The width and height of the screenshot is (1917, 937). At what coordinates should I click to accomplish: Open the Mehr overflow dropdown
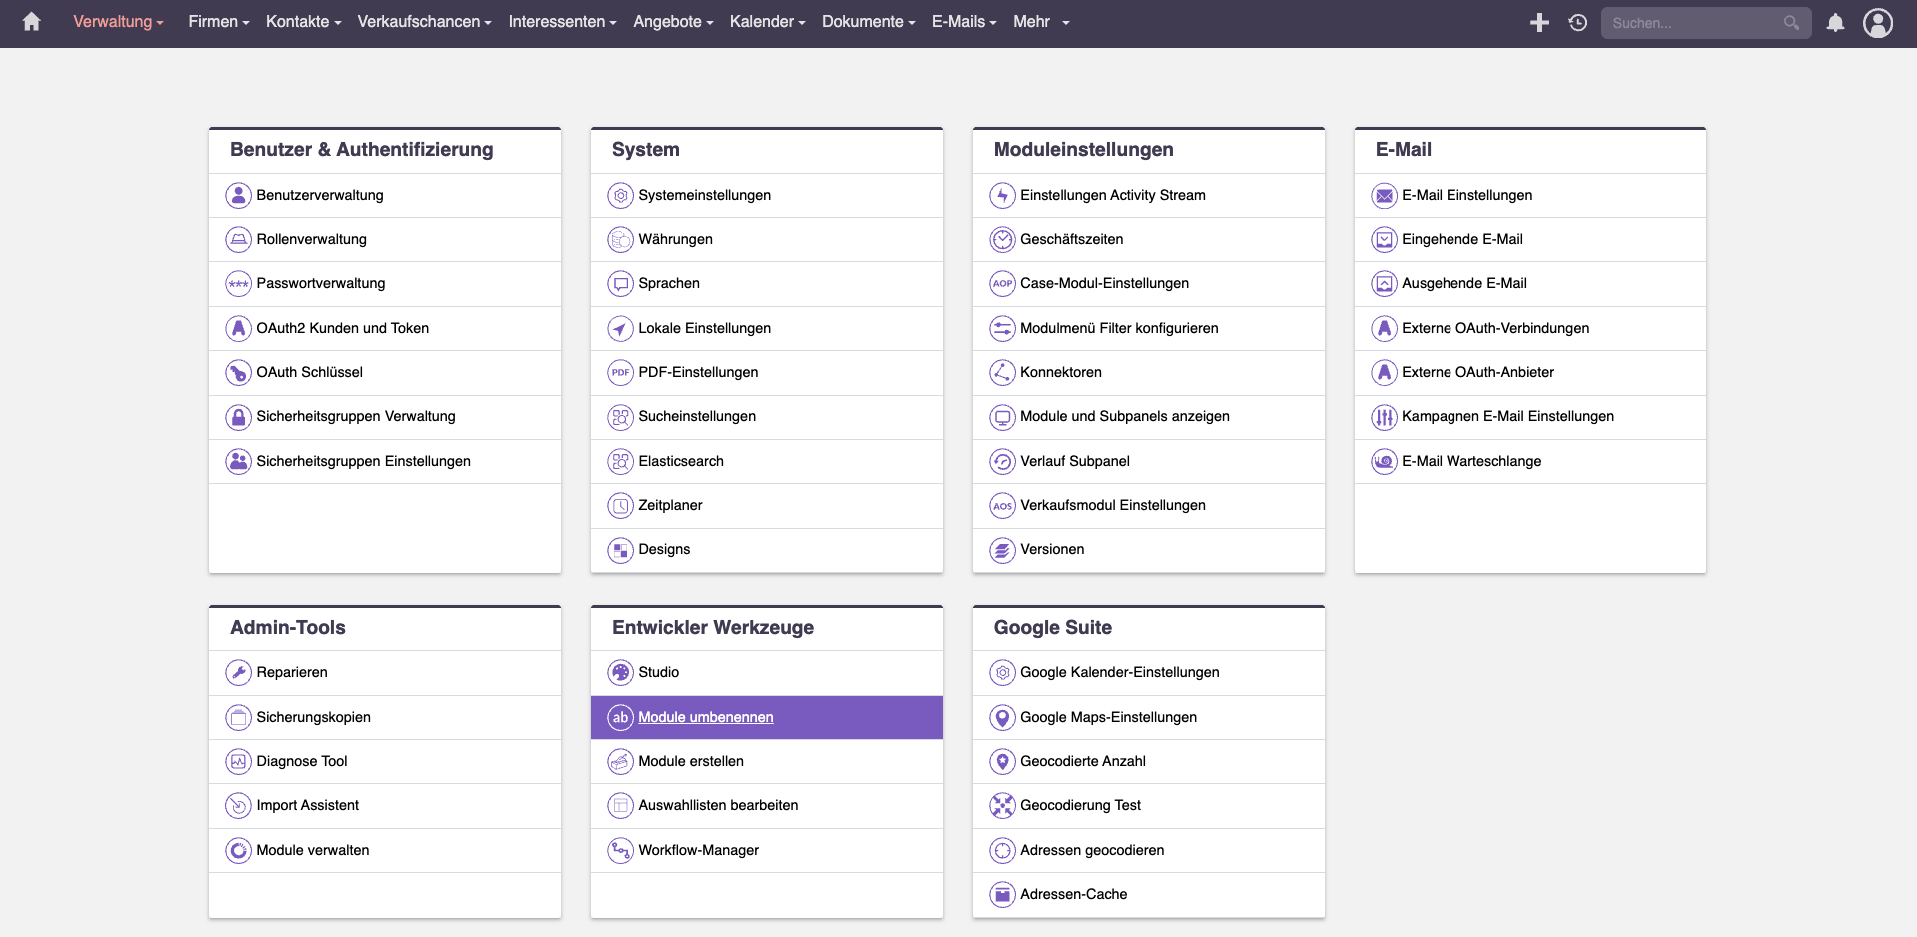(x=1040, y=22)
